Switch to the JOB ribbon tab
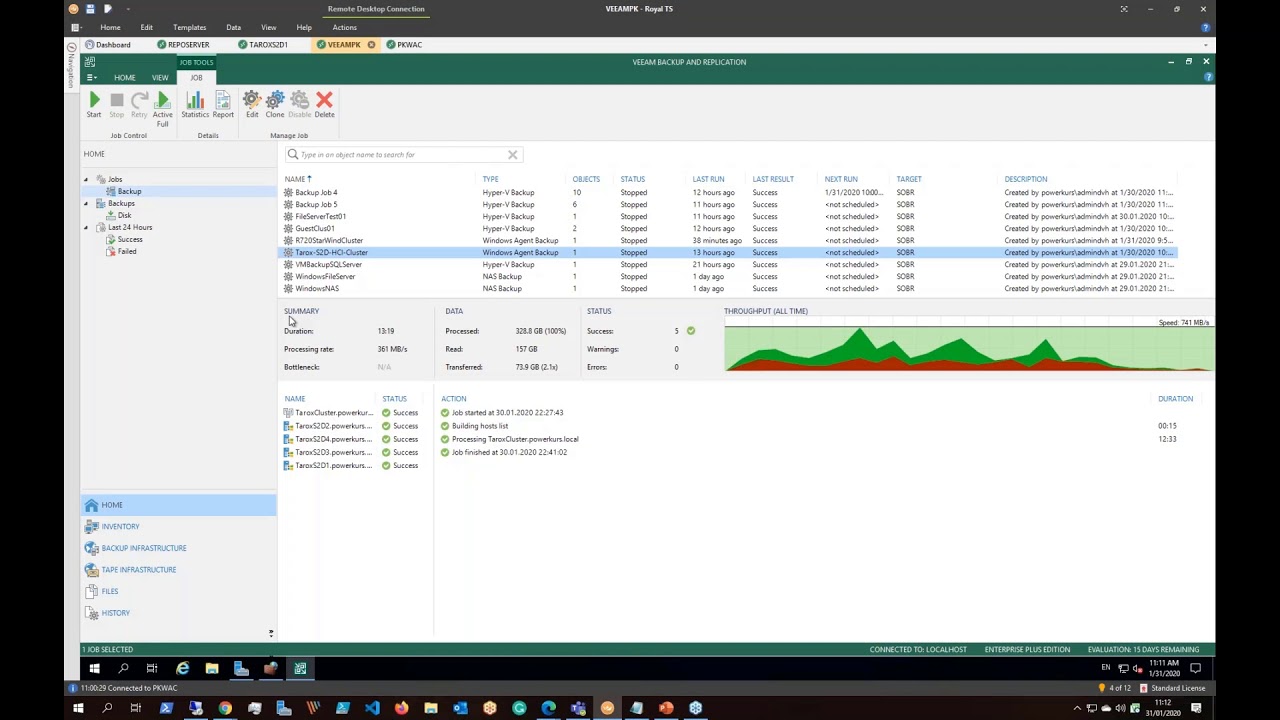 tap(196, 77)
